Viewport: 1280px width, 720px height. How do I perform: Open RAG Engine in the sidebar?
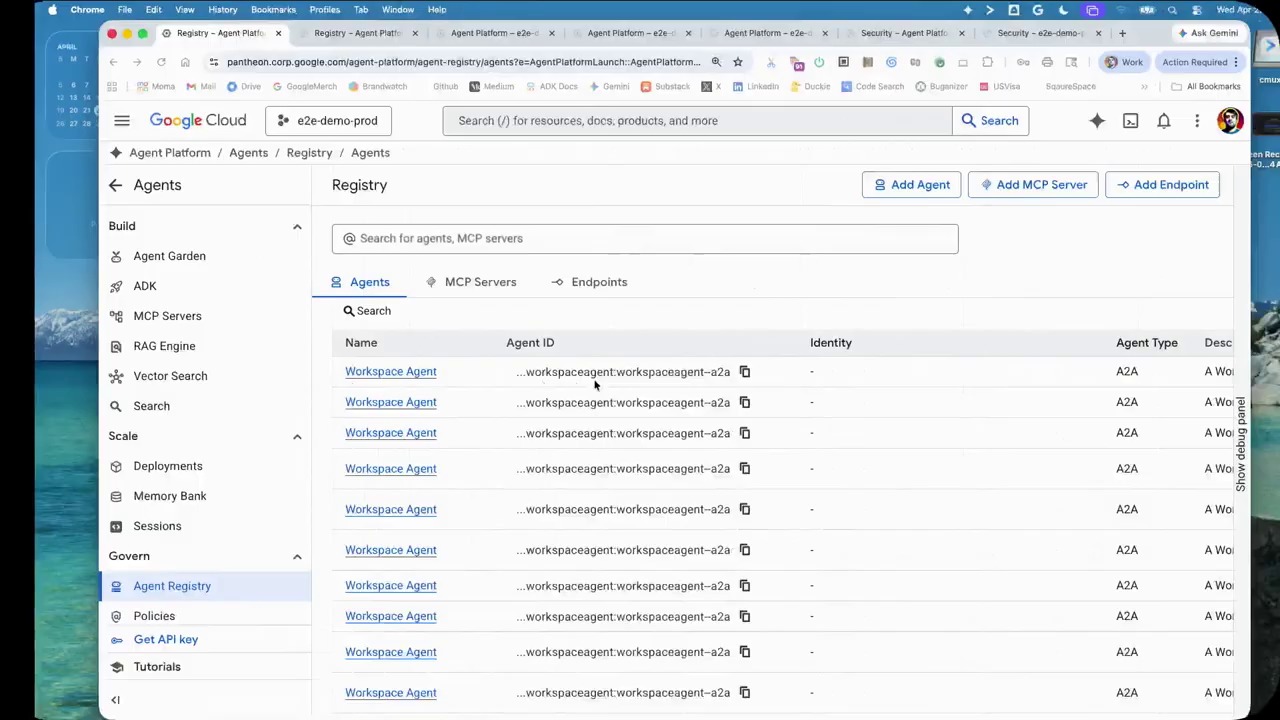click(164, 346)
